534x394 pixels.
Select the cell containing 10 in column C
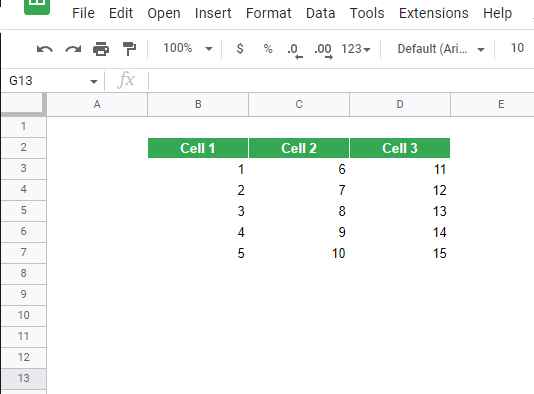click(x=299, y=253)
